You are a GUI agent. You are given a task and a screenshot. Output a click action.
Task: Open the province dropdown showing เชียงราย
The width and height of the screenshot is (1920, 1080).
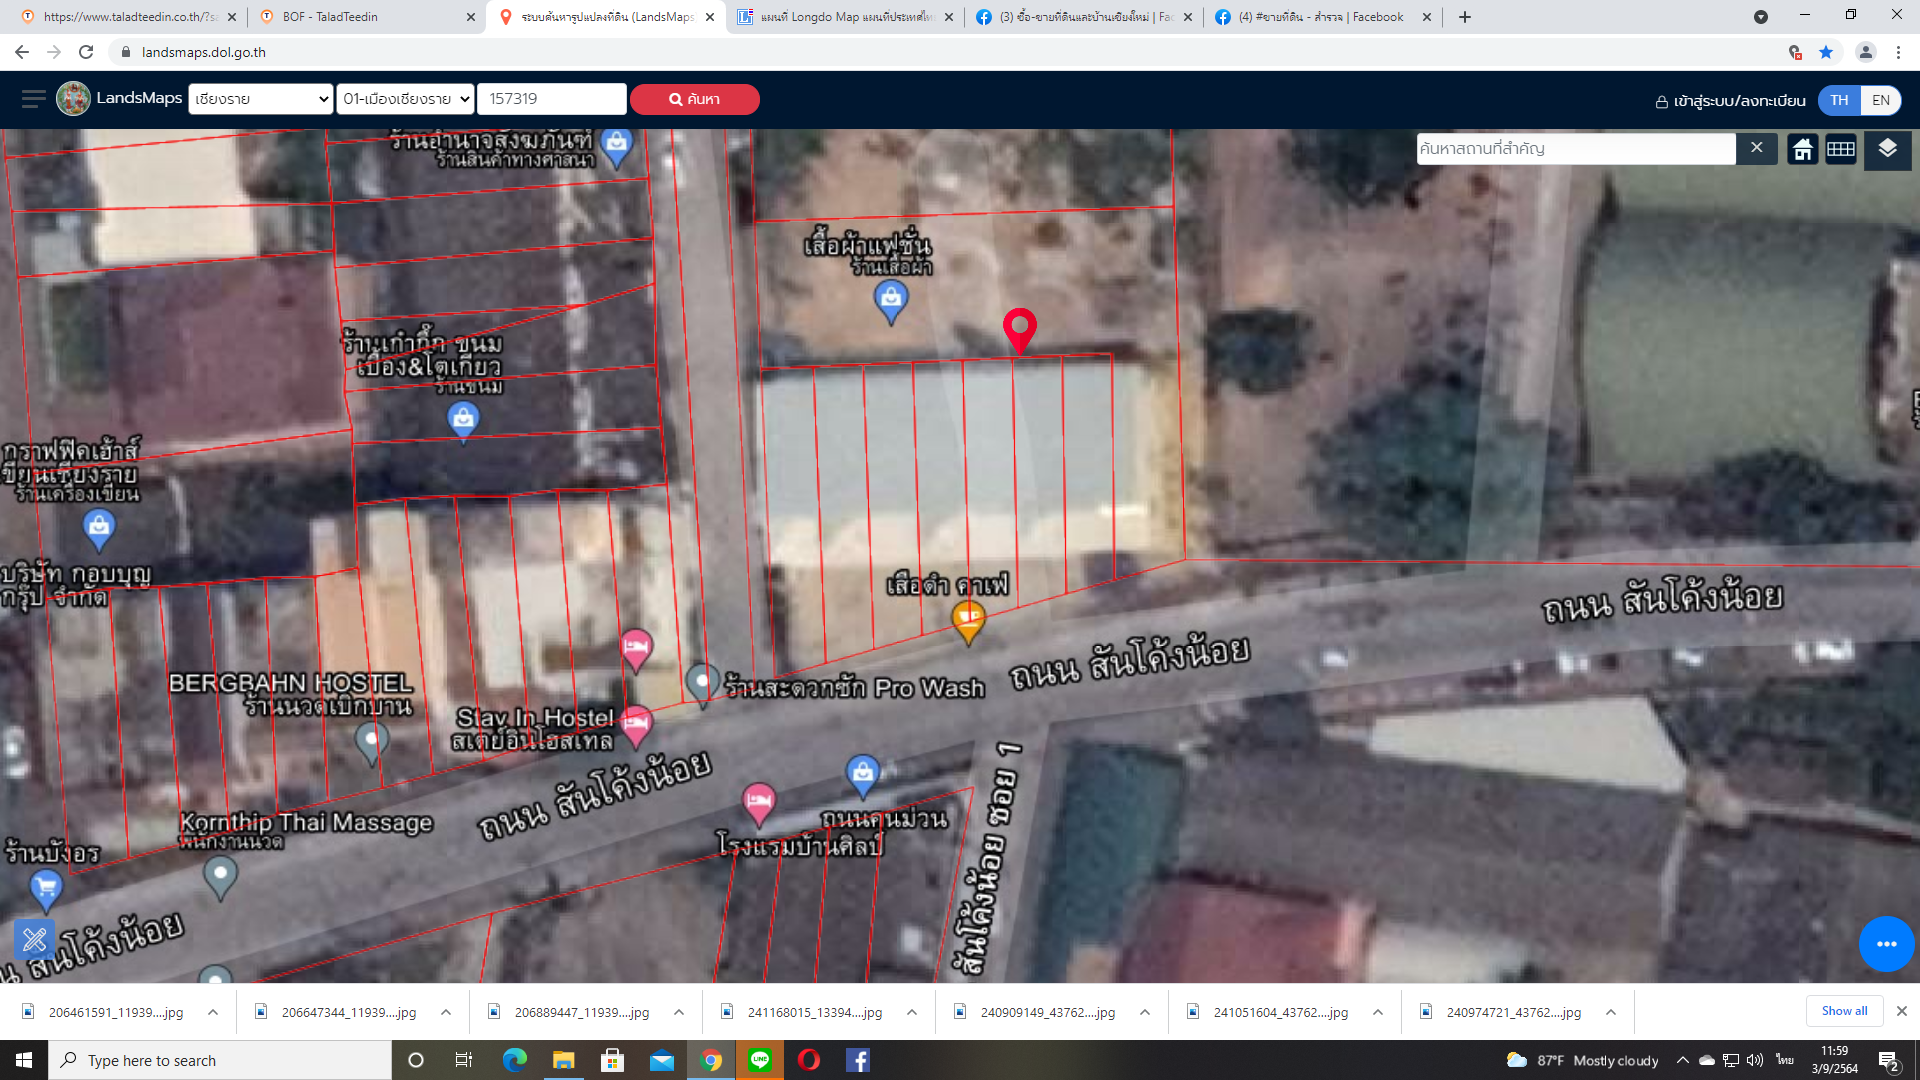[x=261, y=99]
